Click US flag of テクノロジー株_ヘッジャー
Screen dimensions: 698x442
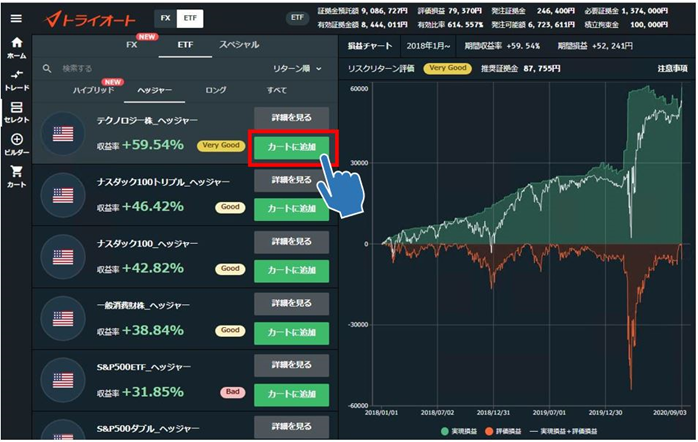63,134
